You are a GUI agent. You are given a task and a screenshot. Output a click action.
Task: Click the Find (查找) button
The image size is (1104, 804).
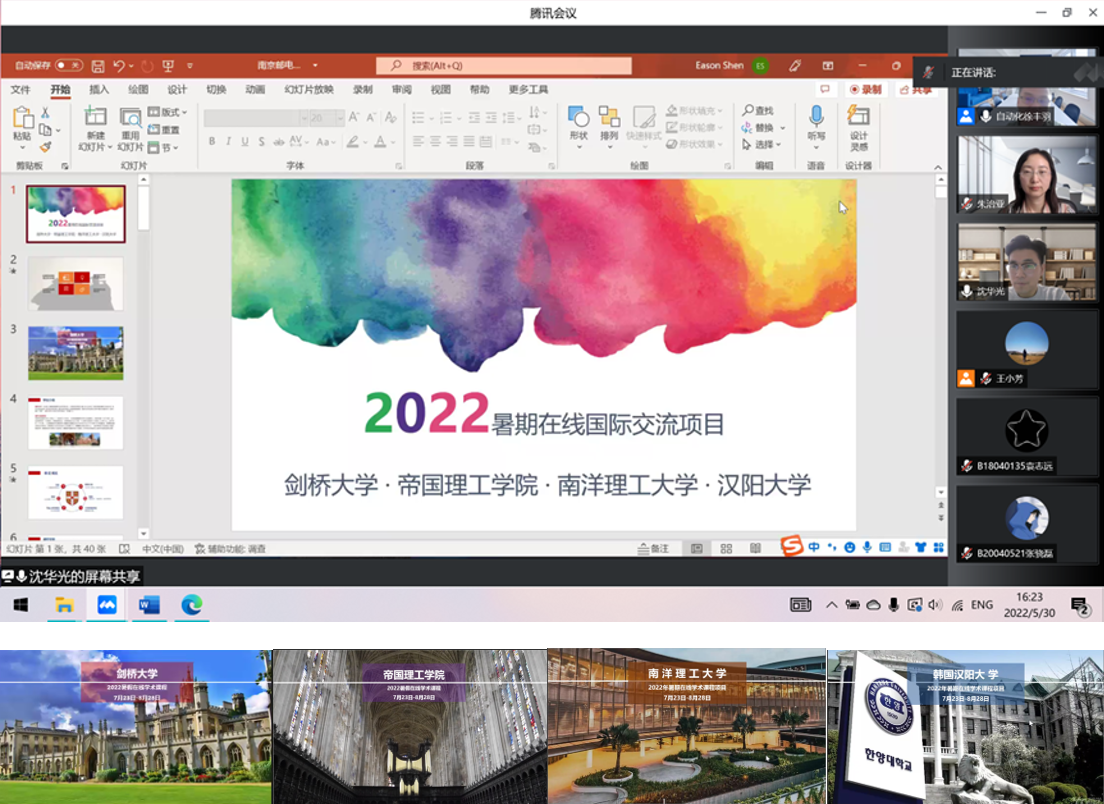tap(758, 110)
